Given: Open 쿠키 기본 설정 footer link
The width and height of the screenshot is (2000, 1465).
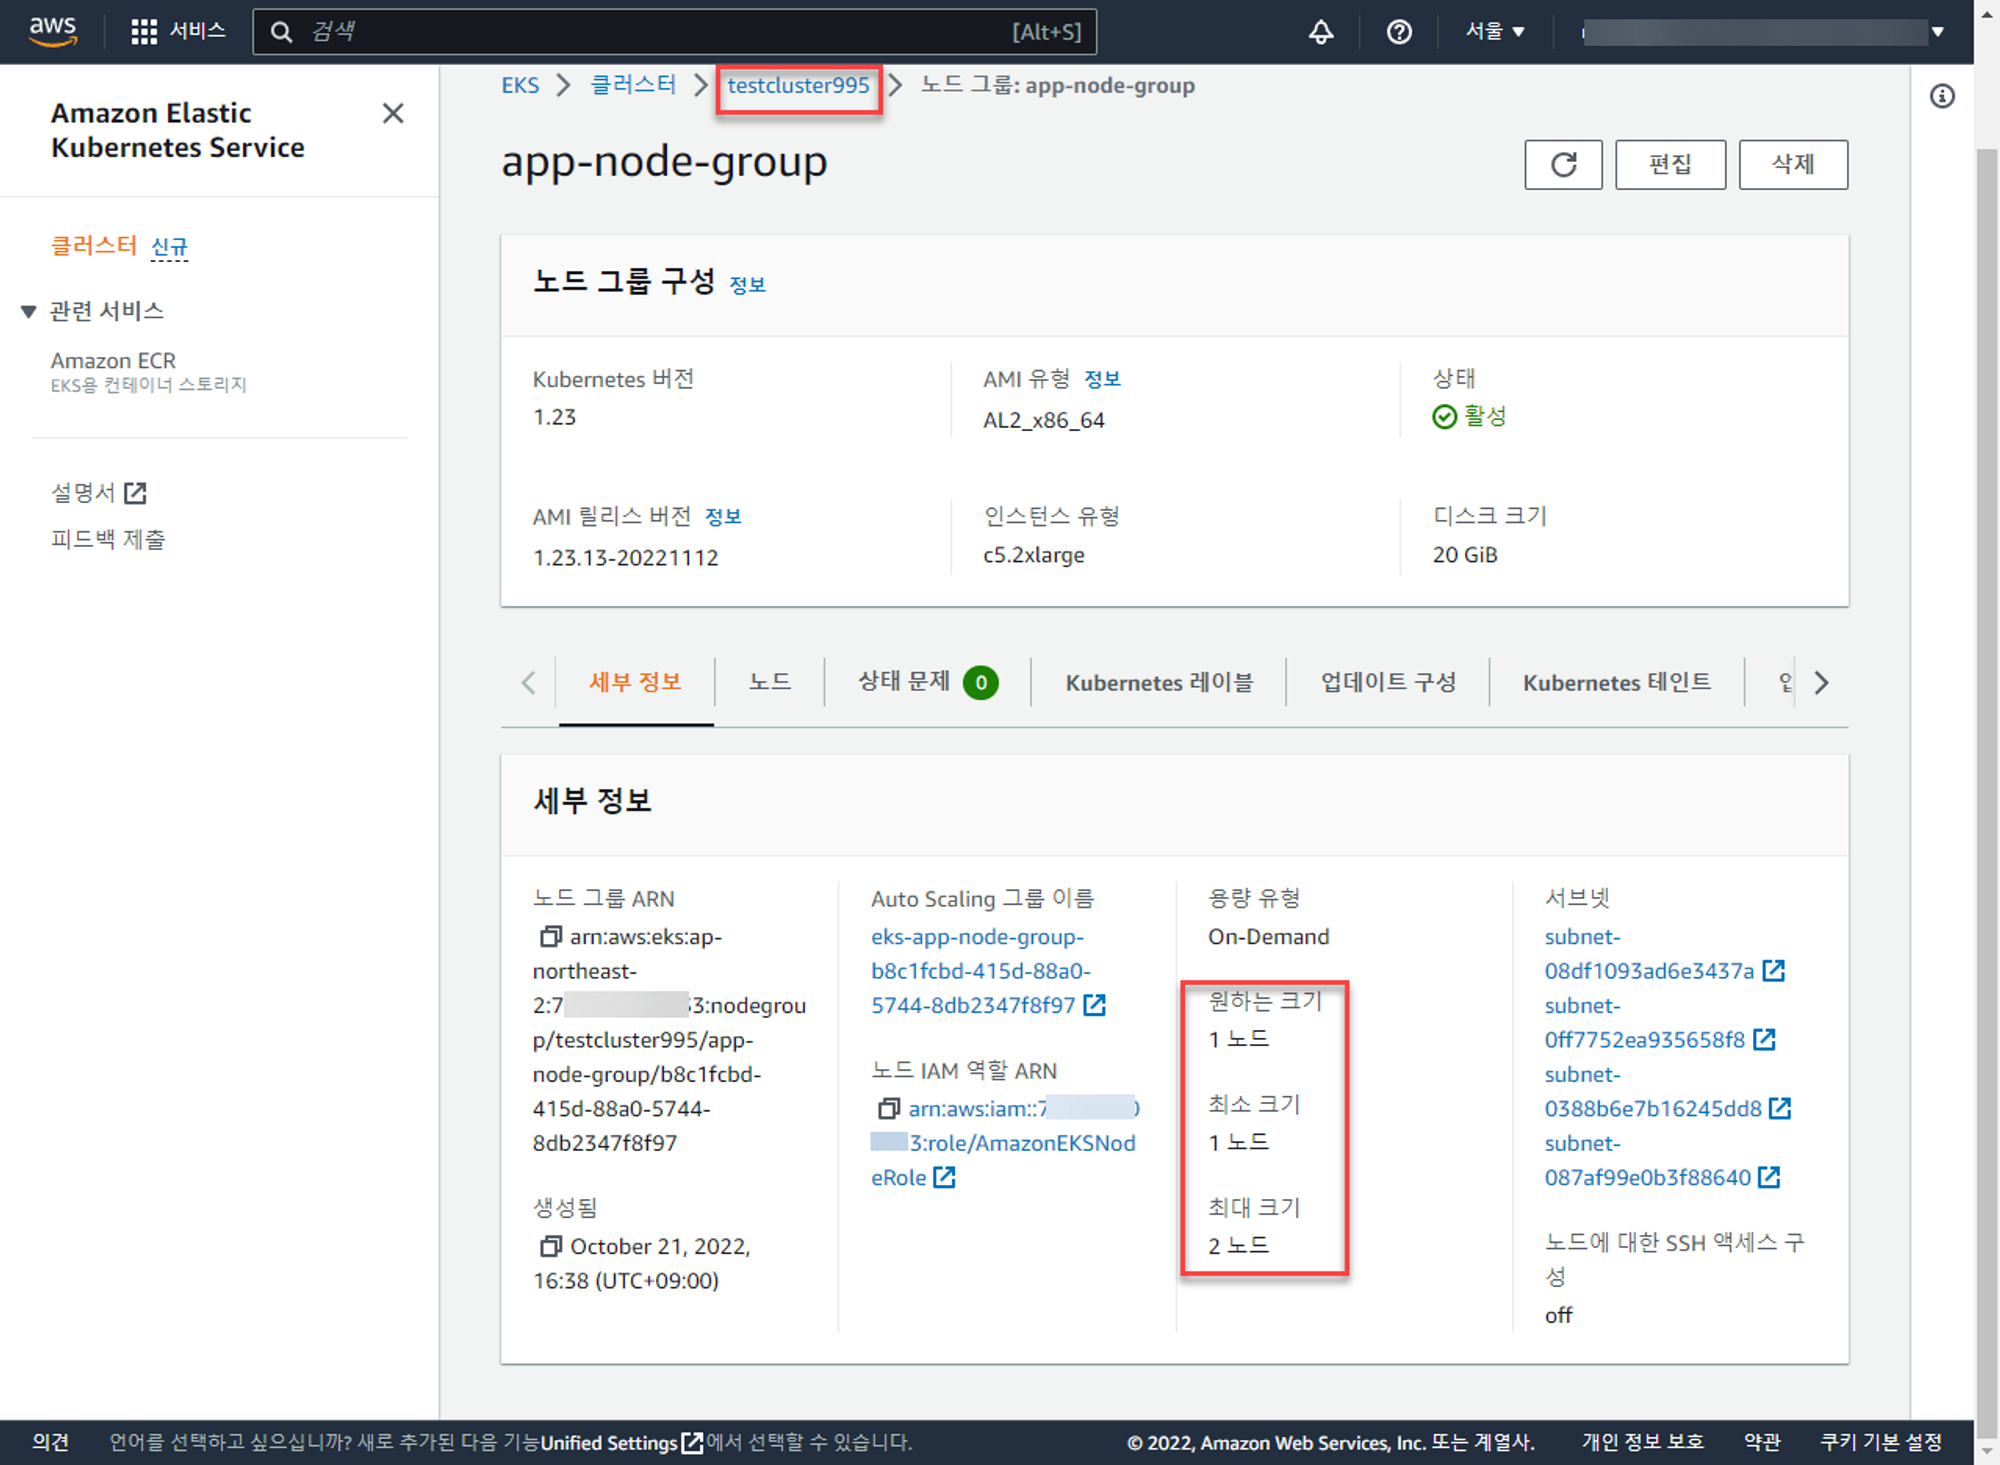Looking at the screenshot, I should (x=1880, y=1442).
